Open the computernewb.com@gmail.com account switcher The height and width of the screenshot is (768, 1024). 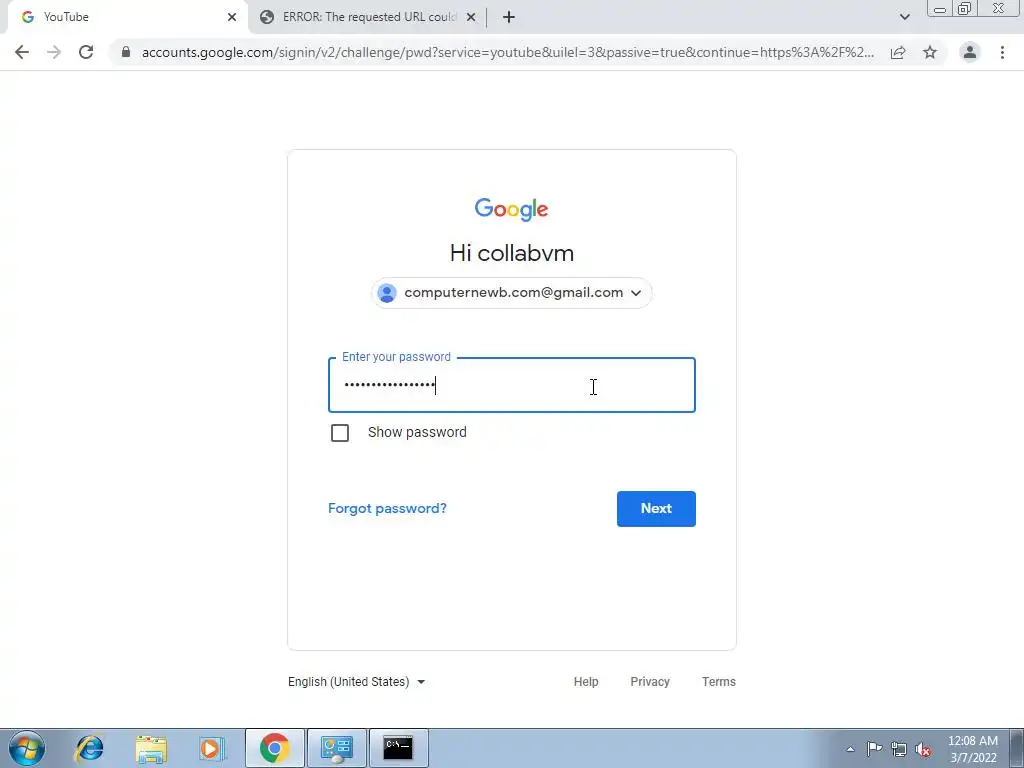tap(511, 293)
